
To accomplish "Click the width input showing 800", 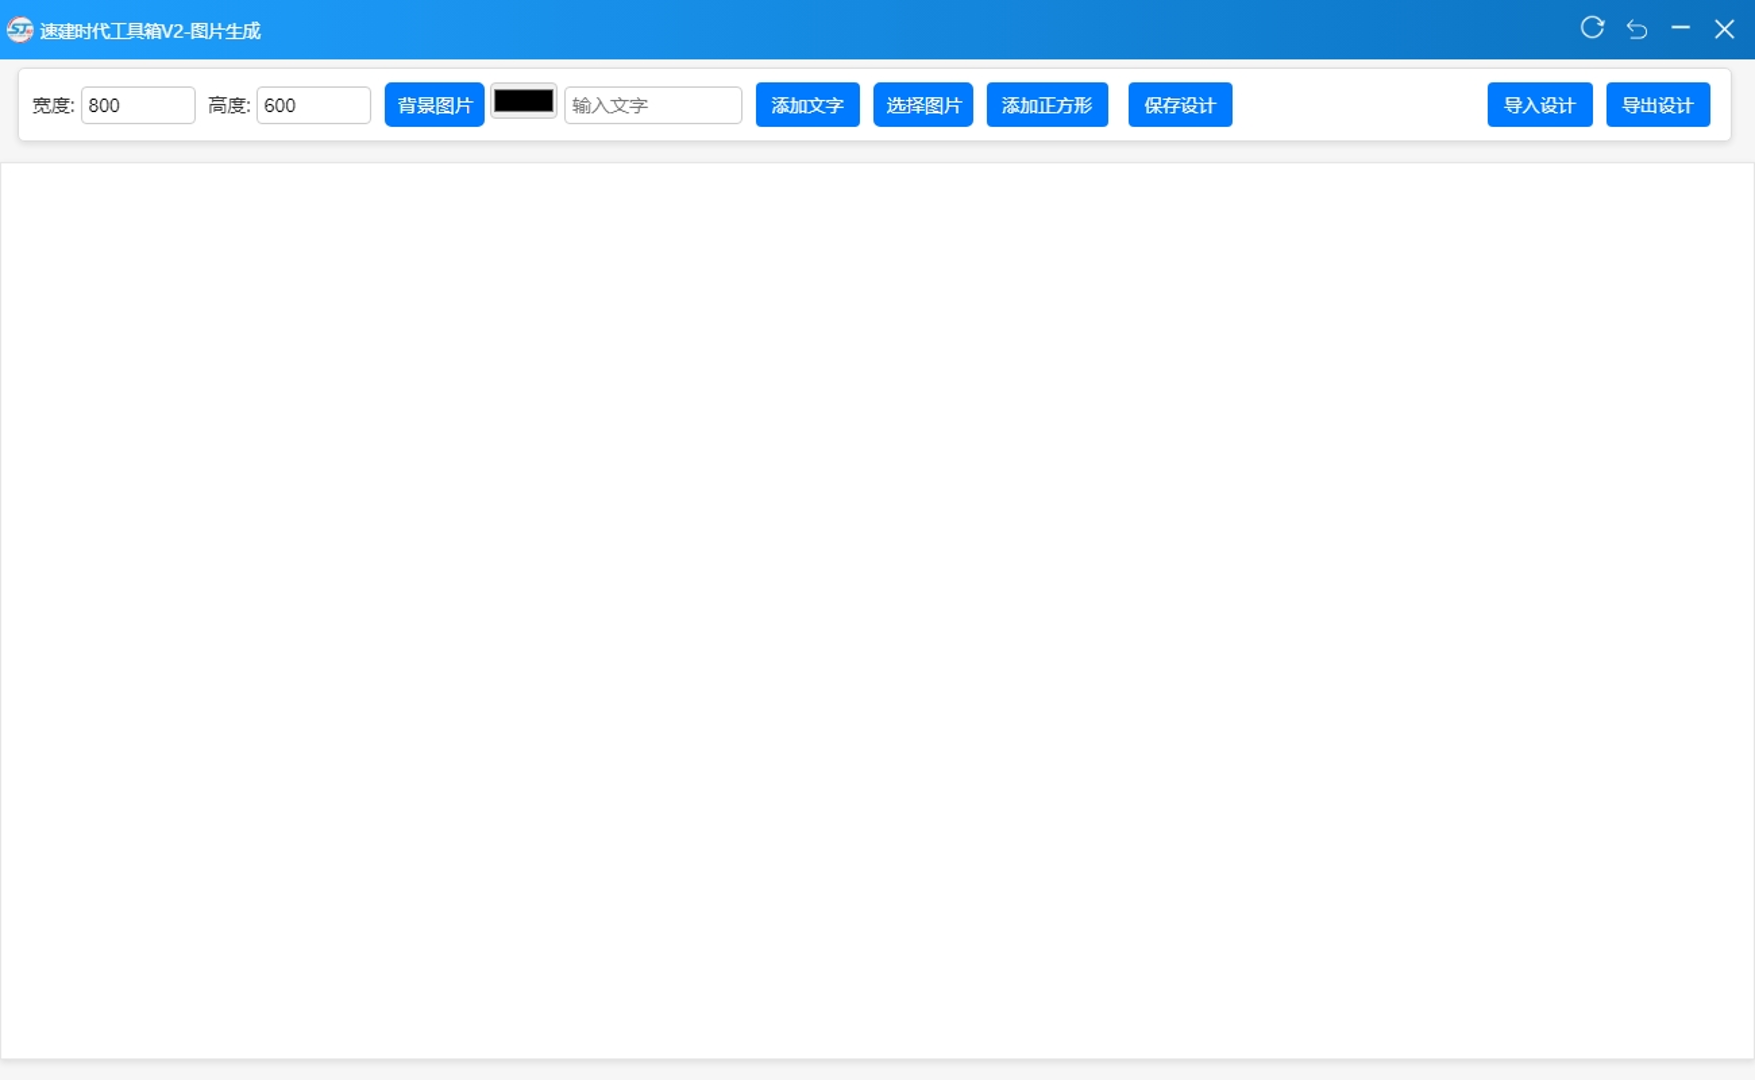I will coord(138,105).
